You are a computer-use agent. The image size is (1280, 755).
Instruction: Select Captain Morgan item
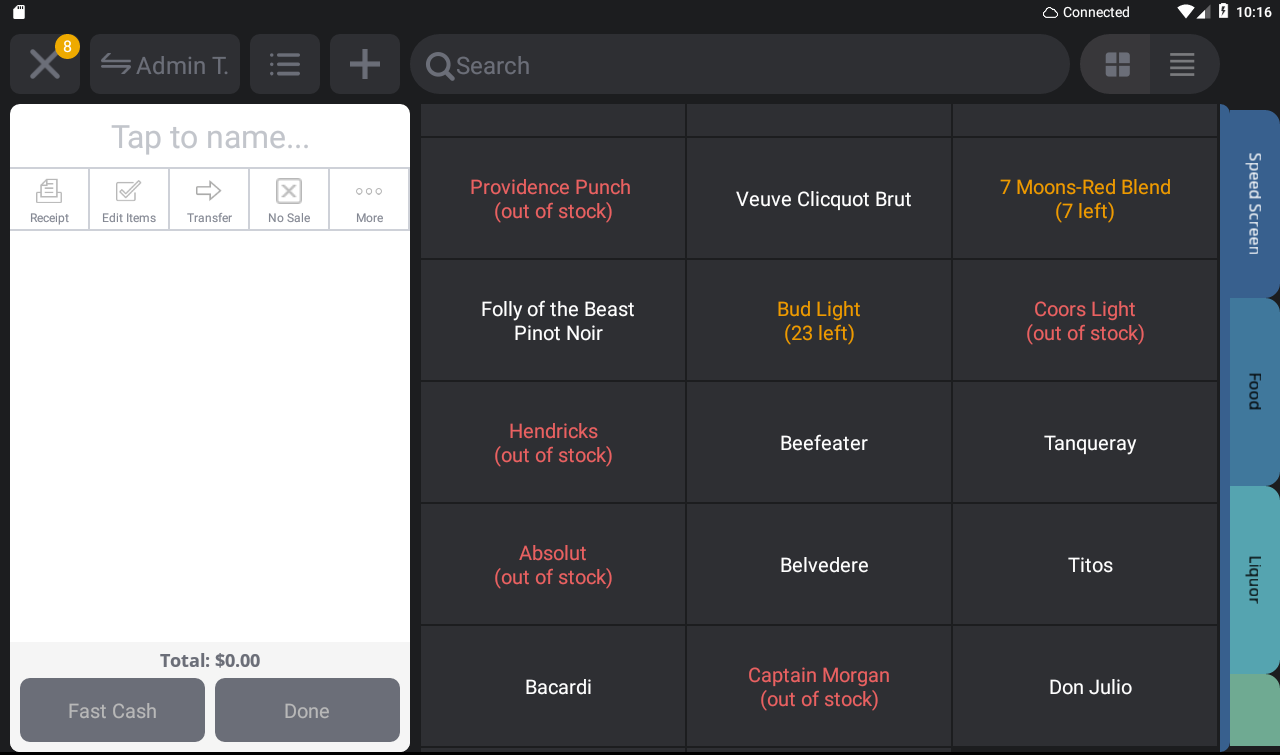pos(819,687)
